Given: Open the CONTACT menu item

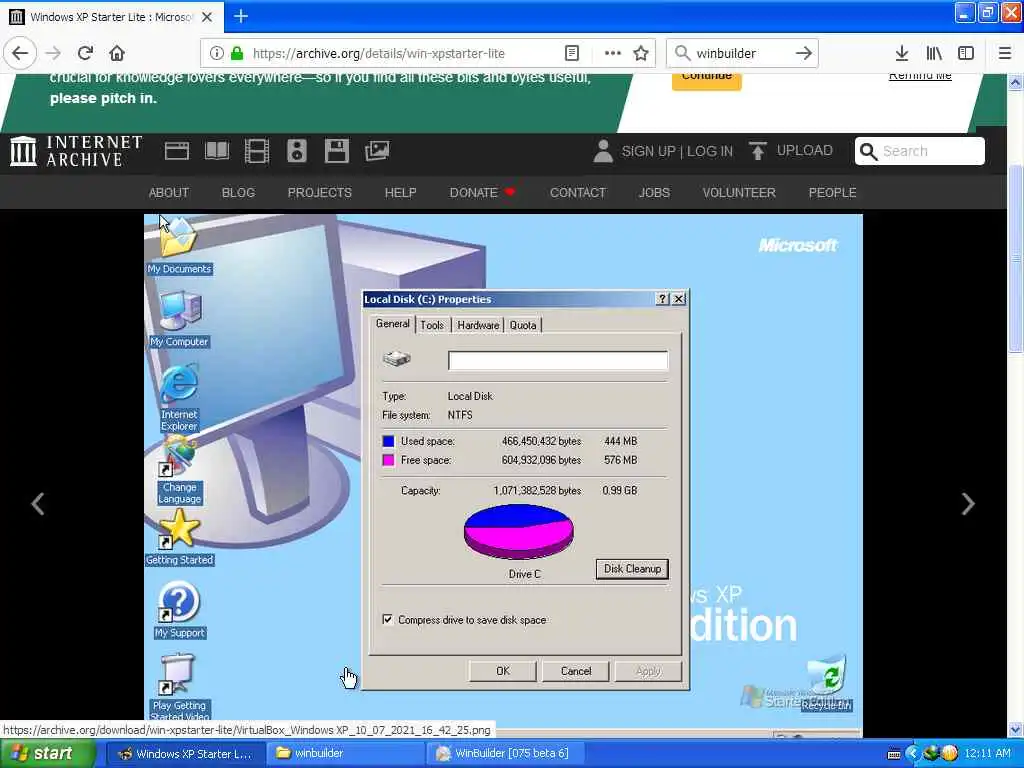Looking at the screenshot, I should point(578,193).
